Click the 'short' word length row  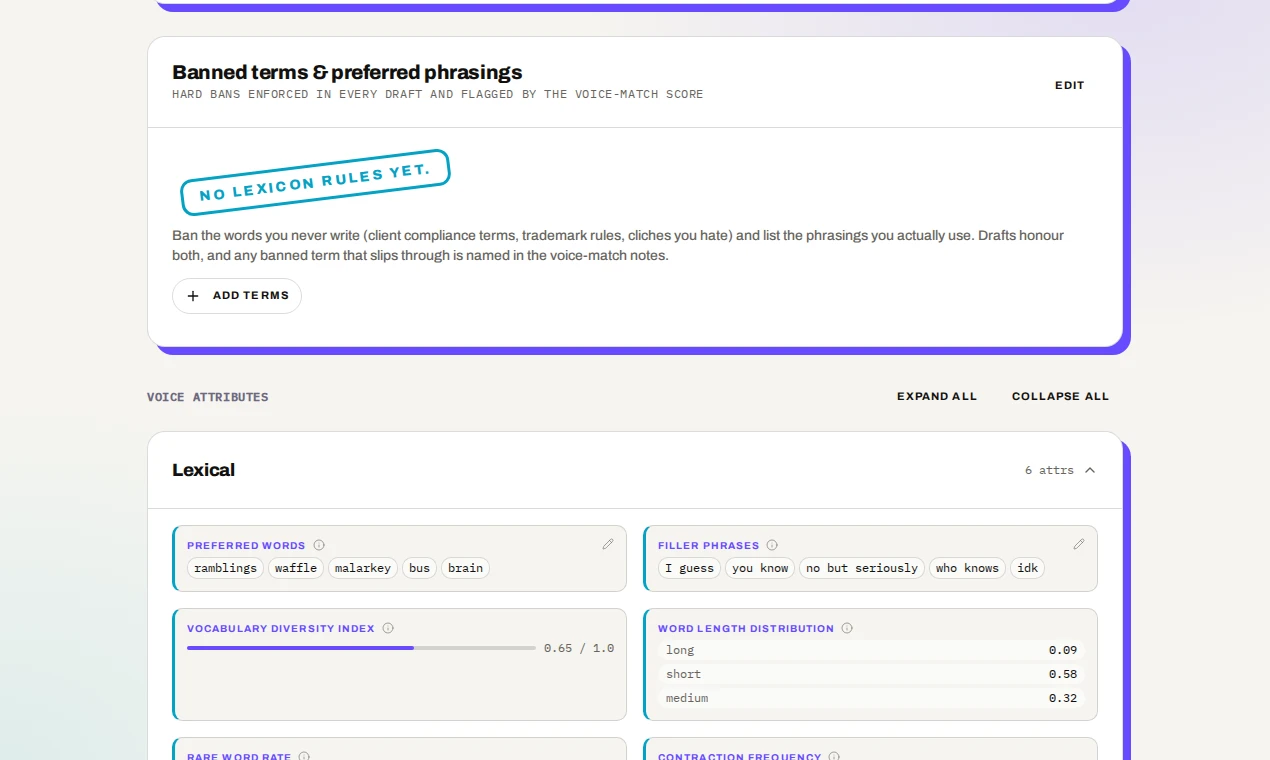(871, 674)
